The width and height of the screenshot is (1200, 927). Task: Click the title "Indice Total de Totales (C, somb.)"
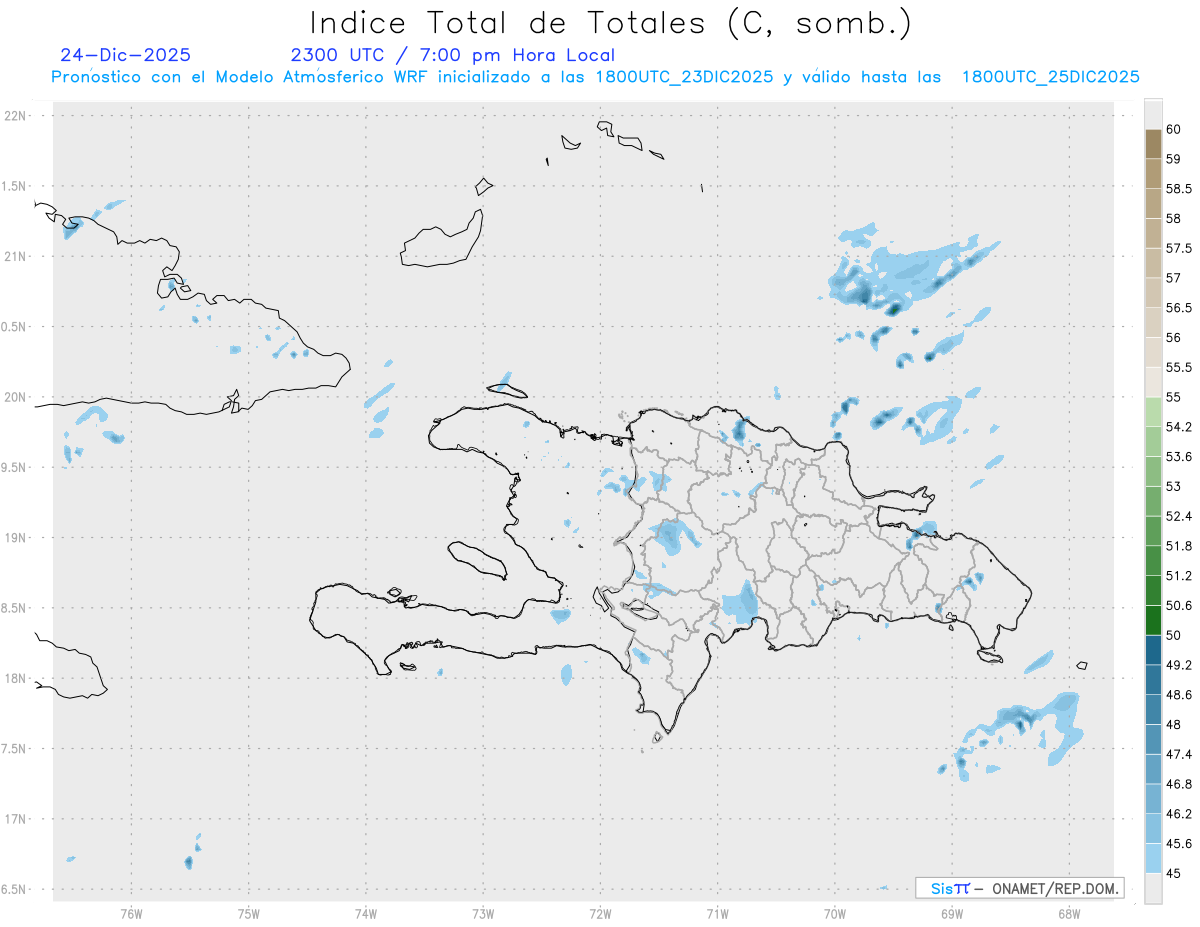(610, 22)
